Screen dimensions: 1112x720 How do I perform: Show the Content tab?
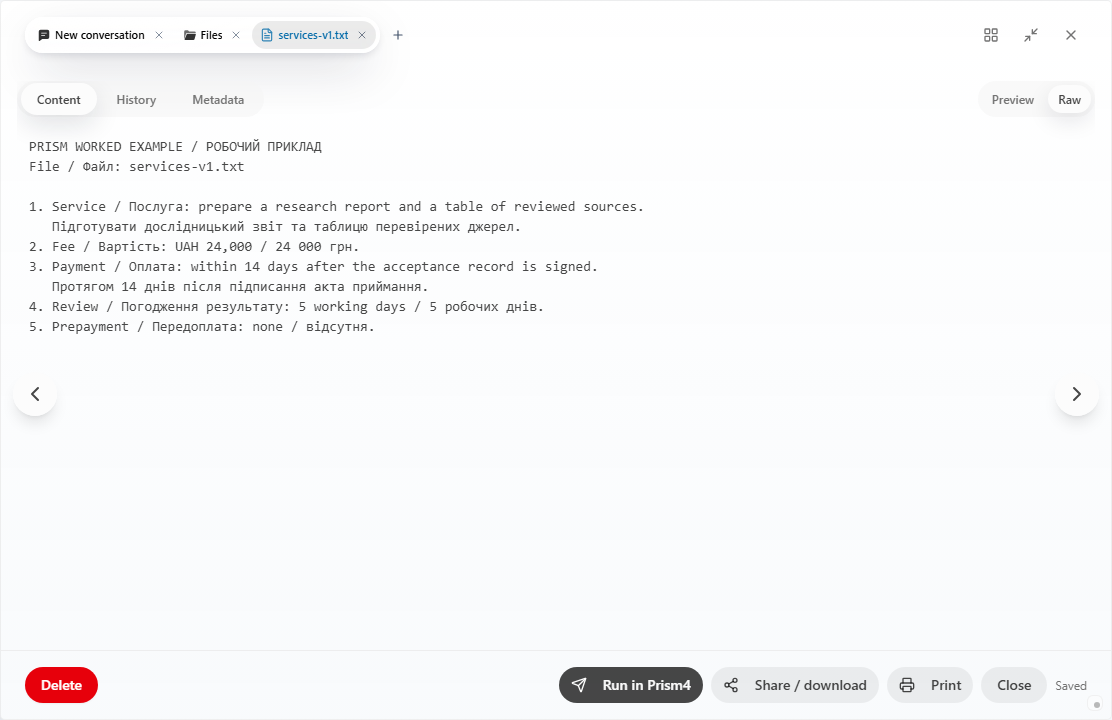coord(59,100)
